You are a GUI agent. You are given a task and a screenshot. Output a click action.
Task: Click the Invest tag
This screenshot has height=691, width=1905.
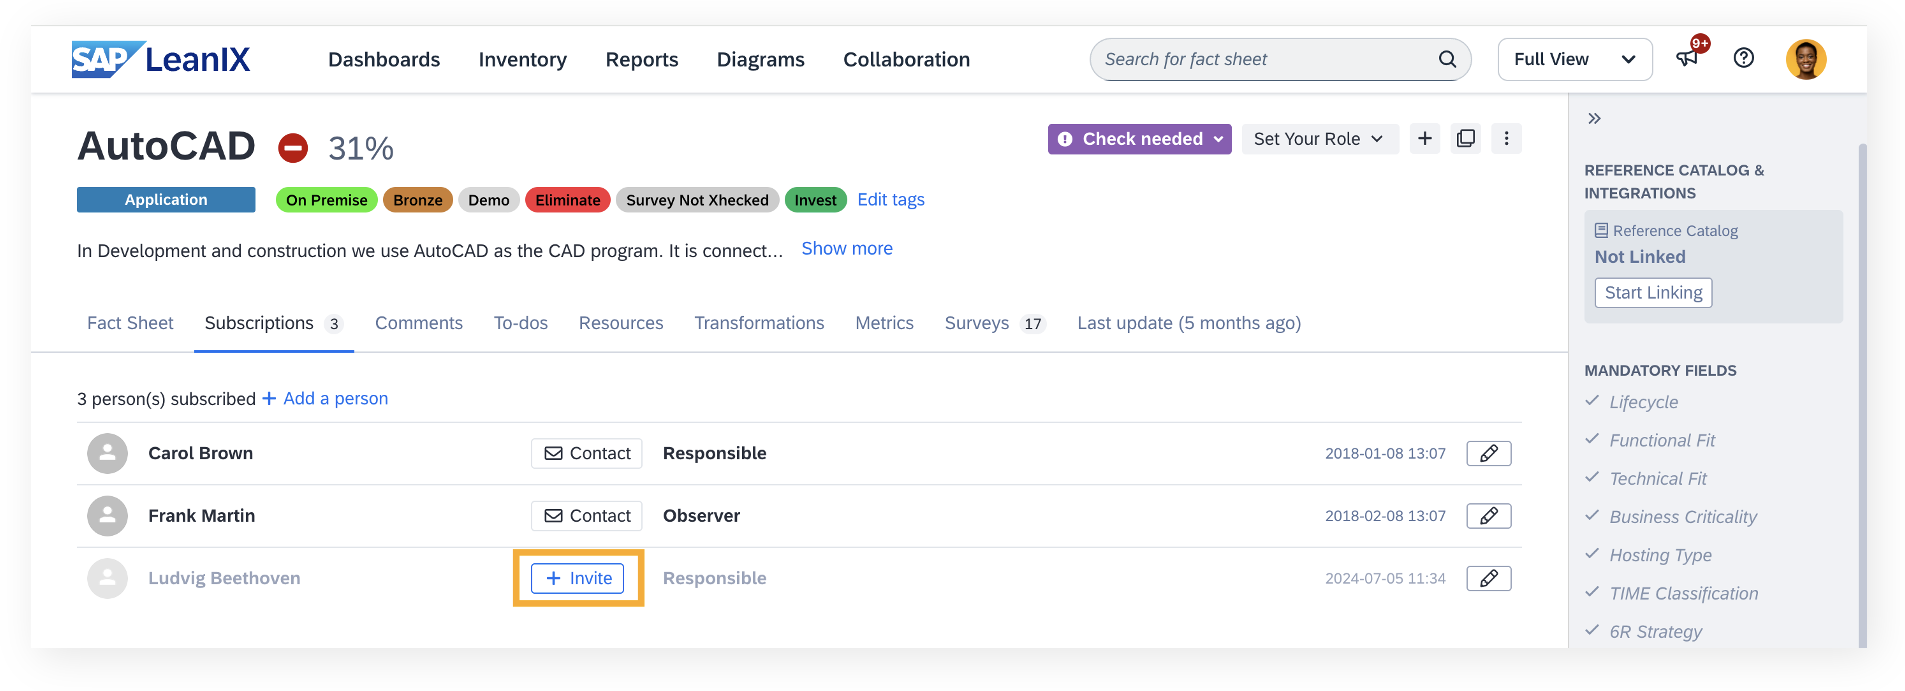[816, 200]
